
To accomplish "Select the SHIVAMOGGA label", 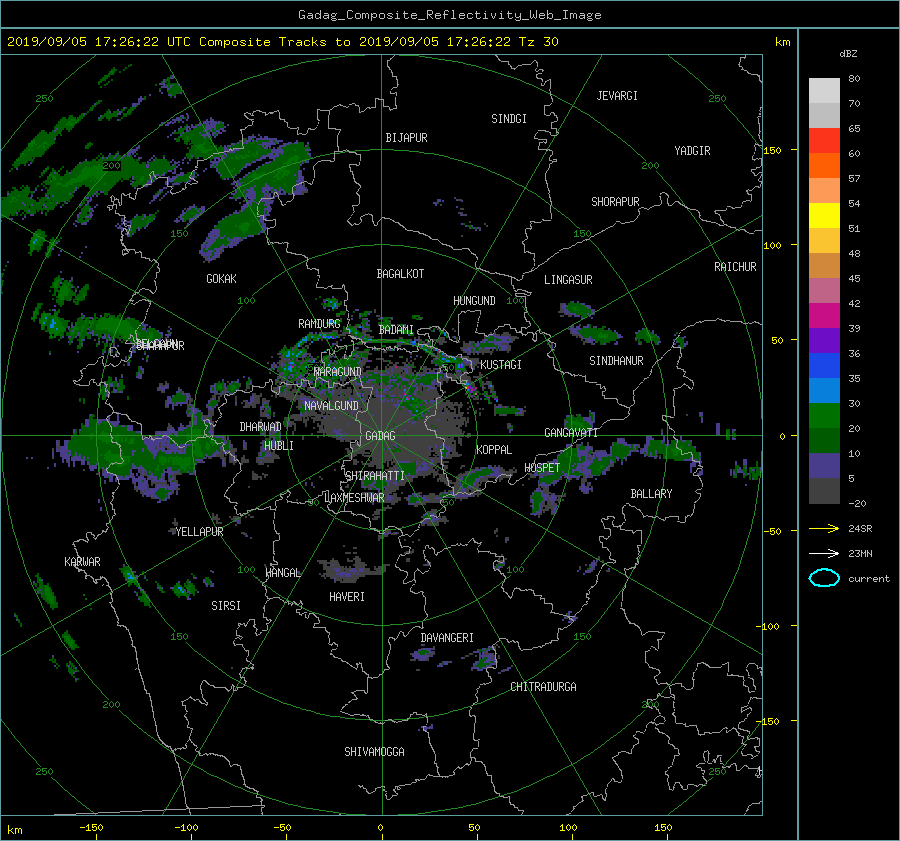I will 374,752.
